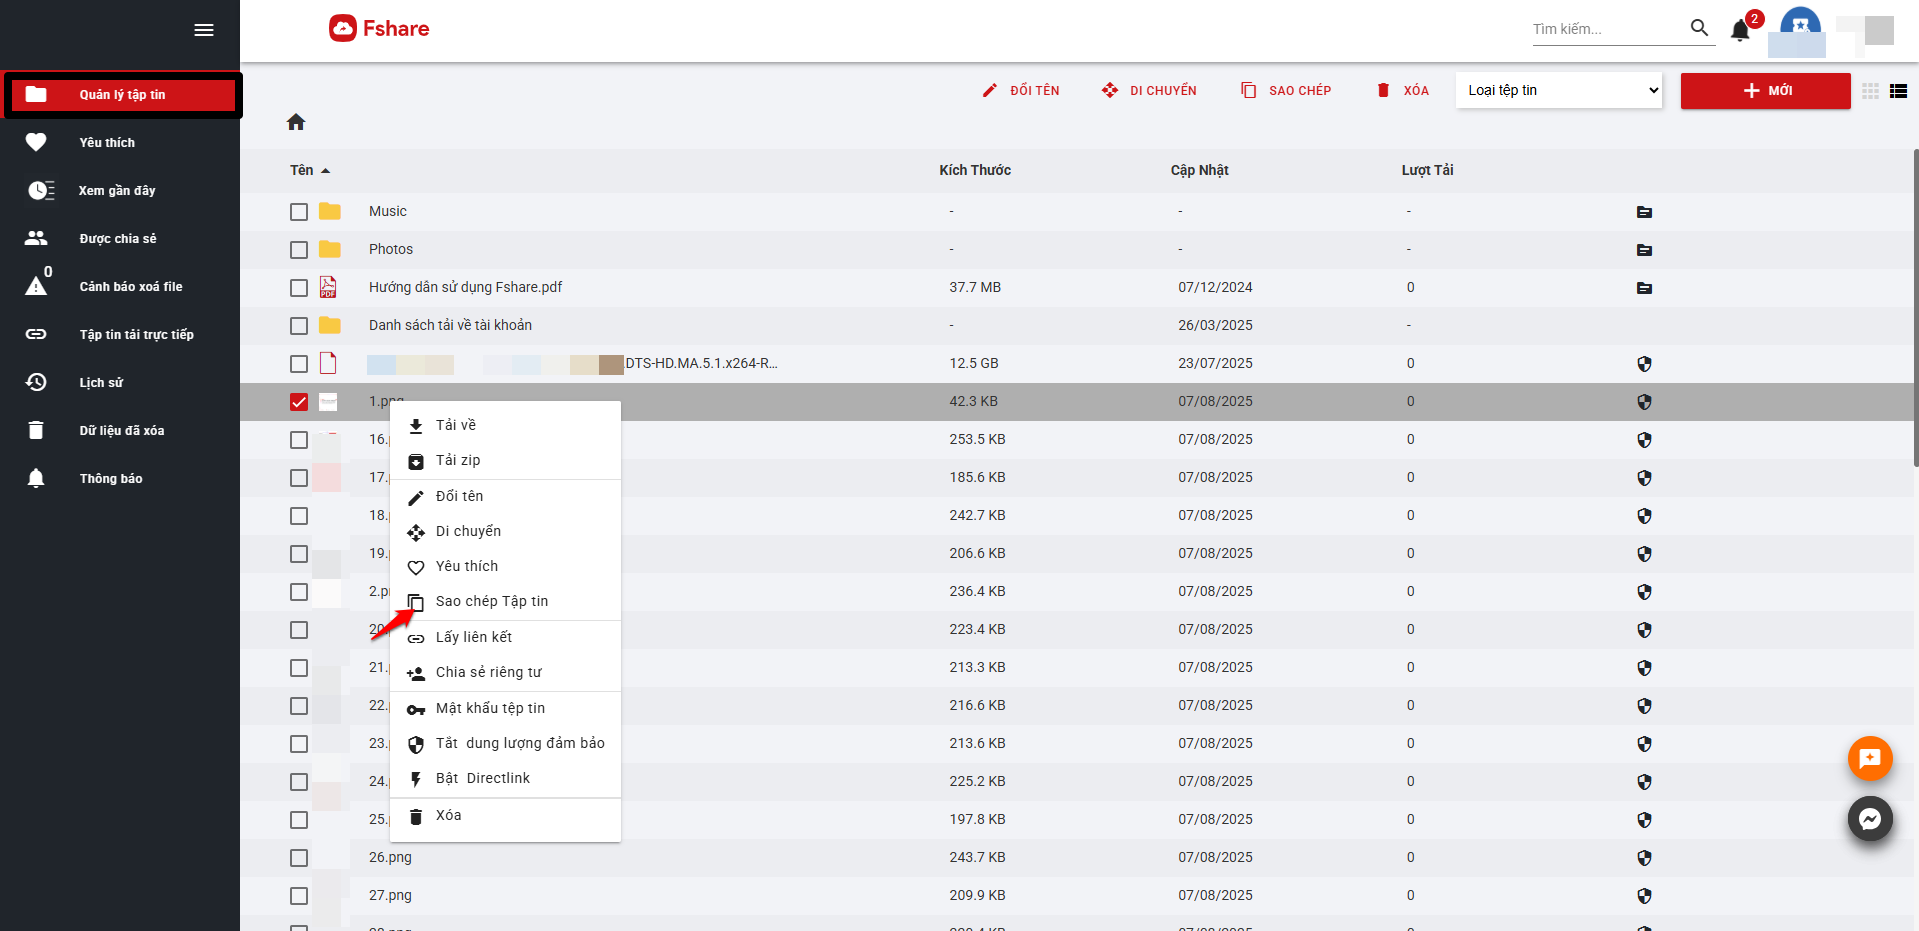Open the user avatar account menu
1919x931 pixels.
click(1800, 26)
